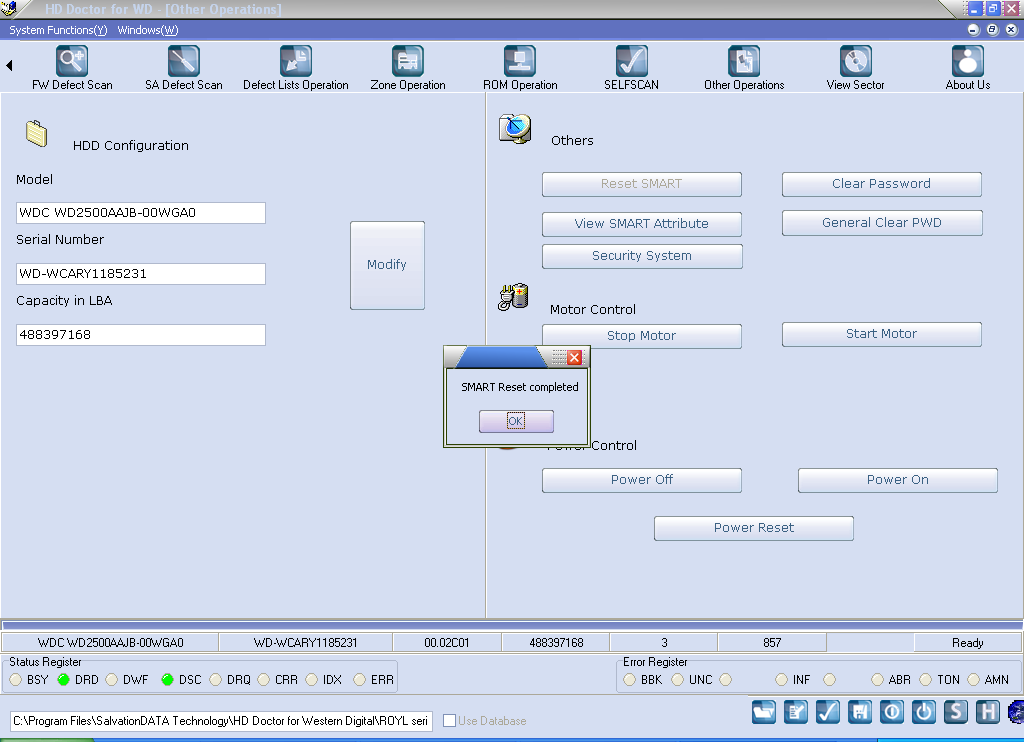Click the Serial Number input field

(x=140, y=274)
